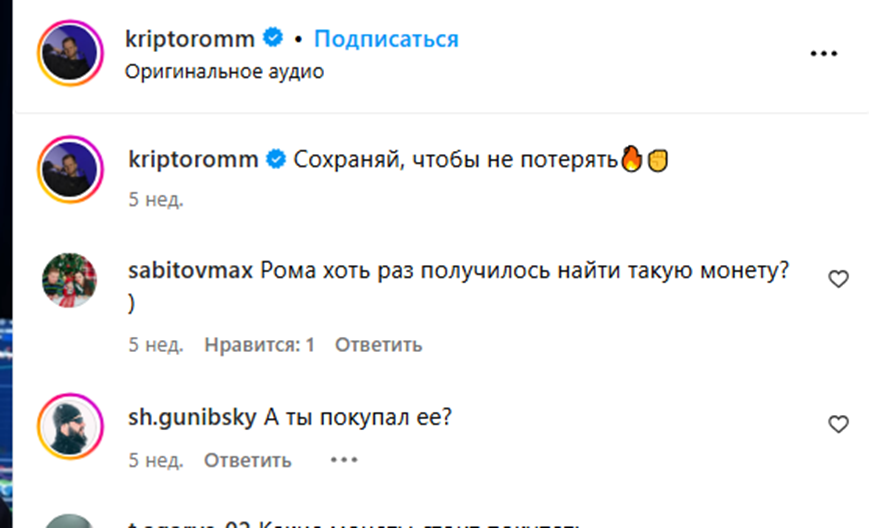Open kriptoromm username in the header
869x528 pixels.
pyautogui.click(x=191, y=39)
